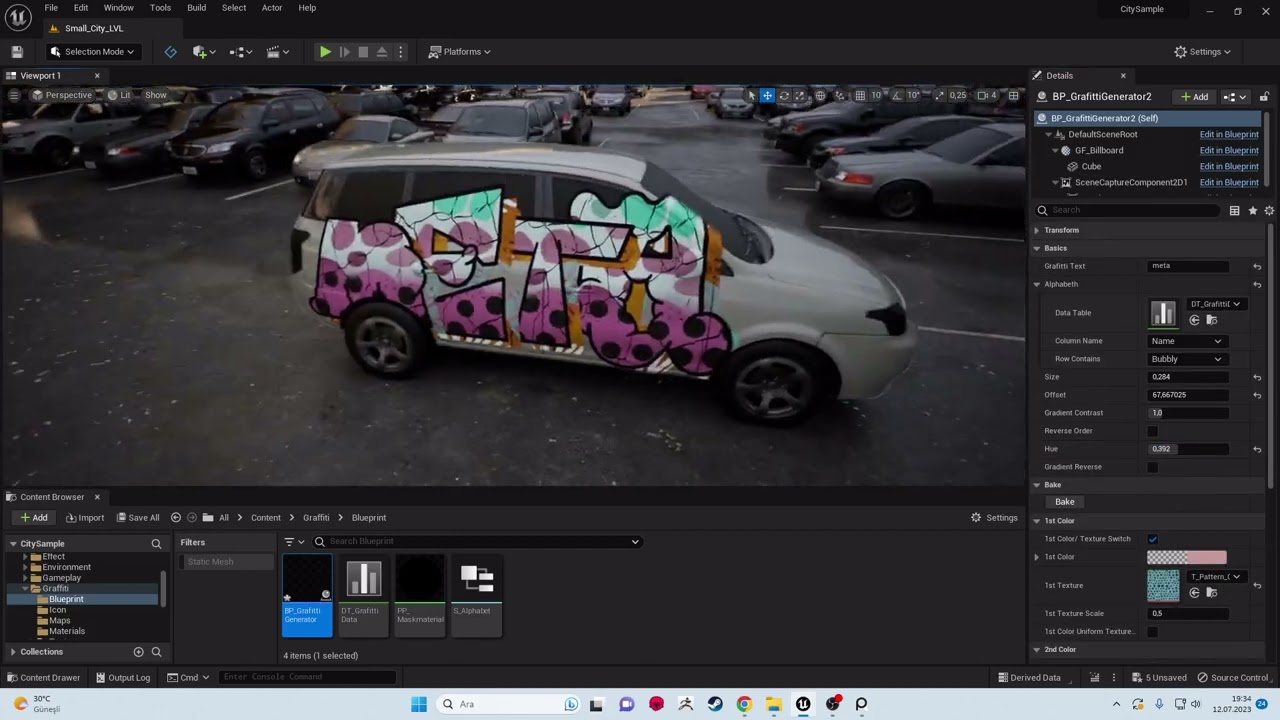Image resolution: width=1280 pixels, height=720 pixels.
Task: Click the Hue value slider
Action: tap(1188, 449)
